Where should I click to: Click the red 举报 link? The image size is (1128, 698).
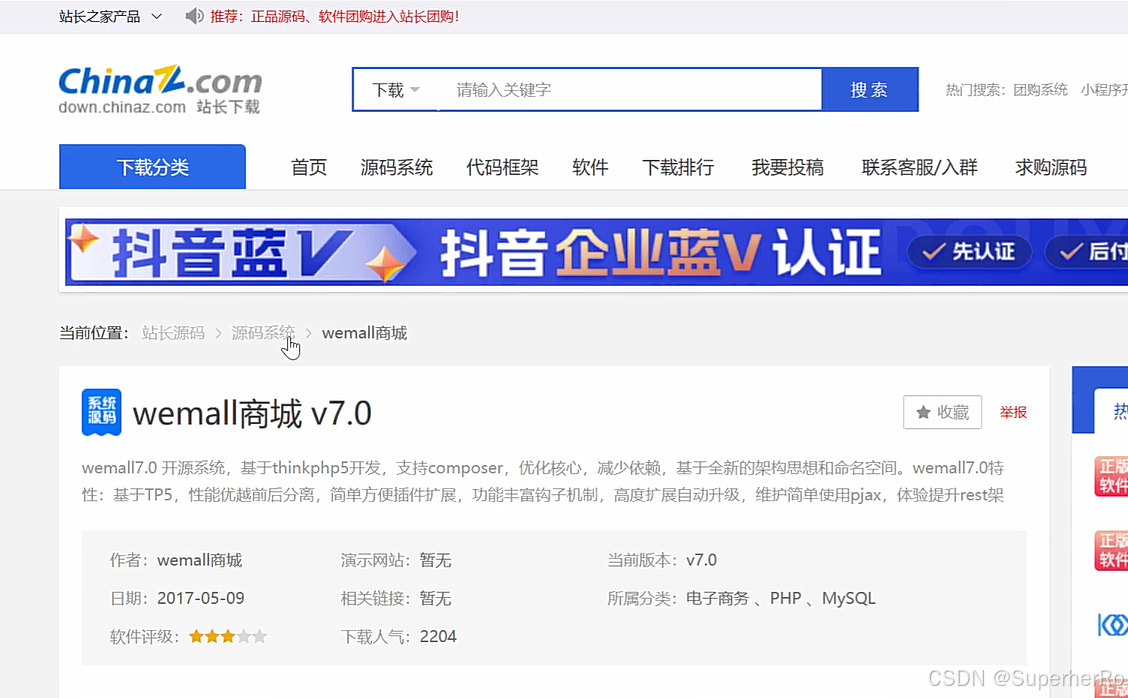point(1013,412)
